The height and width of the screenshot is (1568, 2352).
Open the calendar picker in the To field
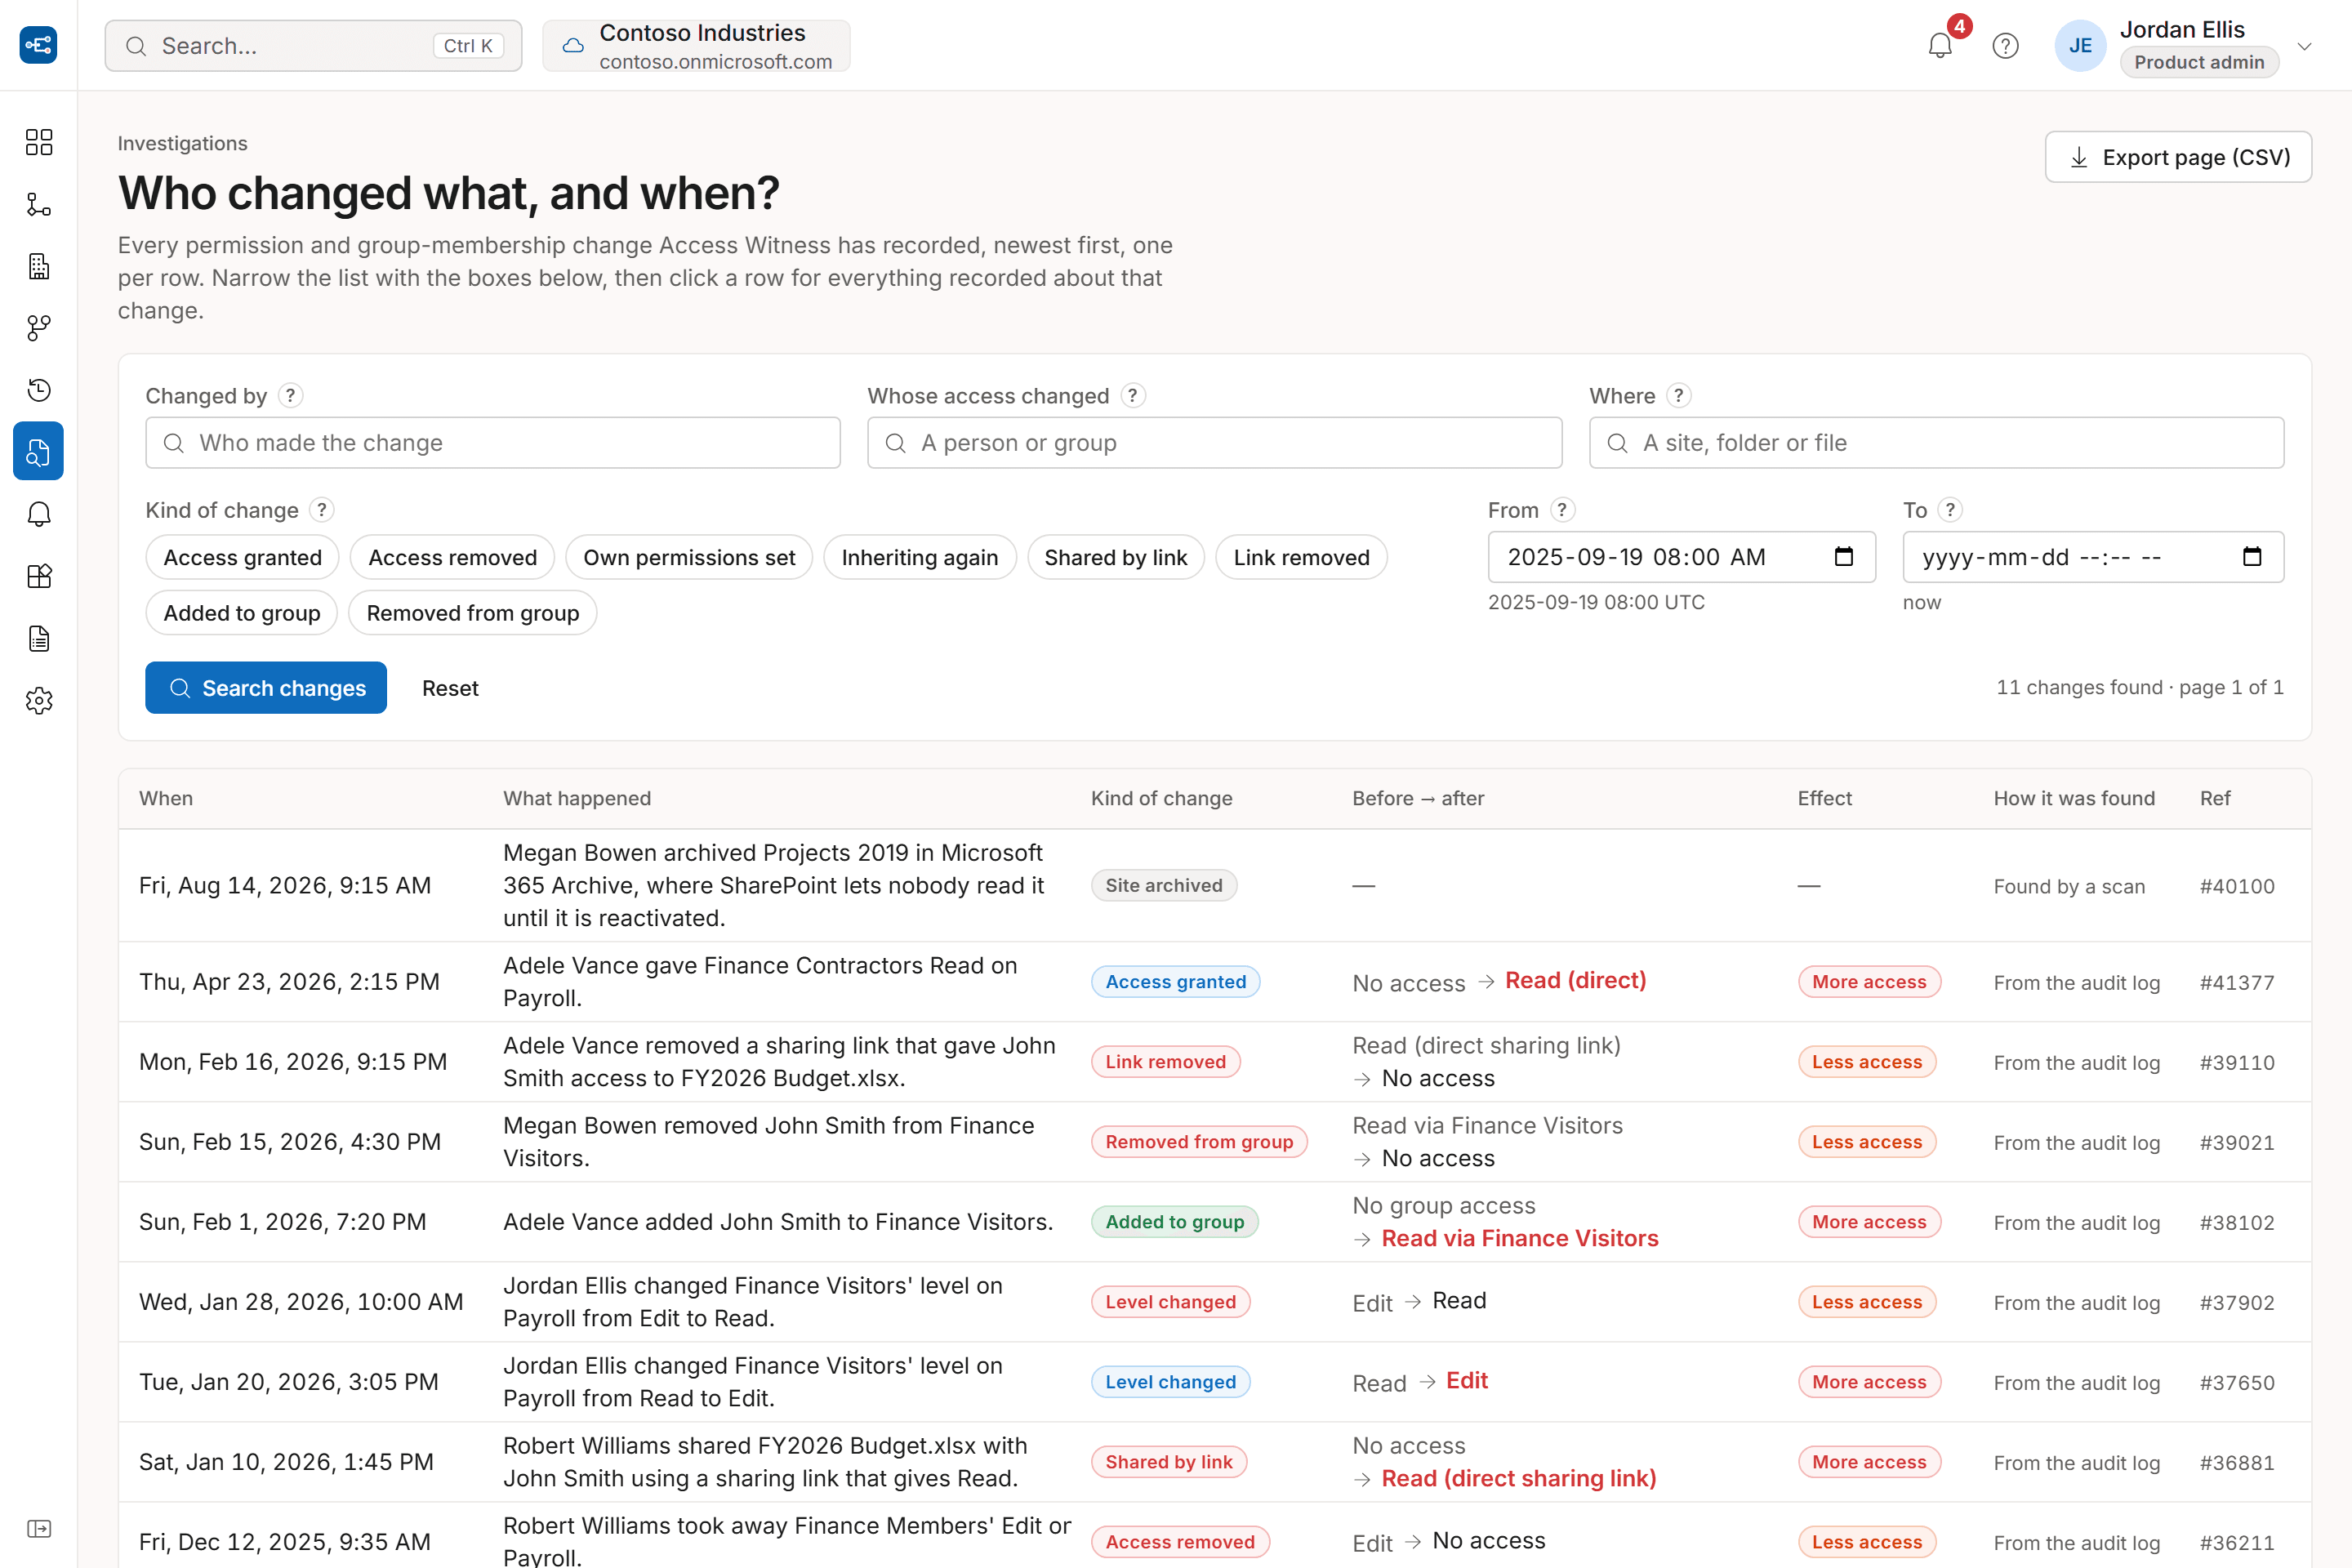click(2252, 557)
